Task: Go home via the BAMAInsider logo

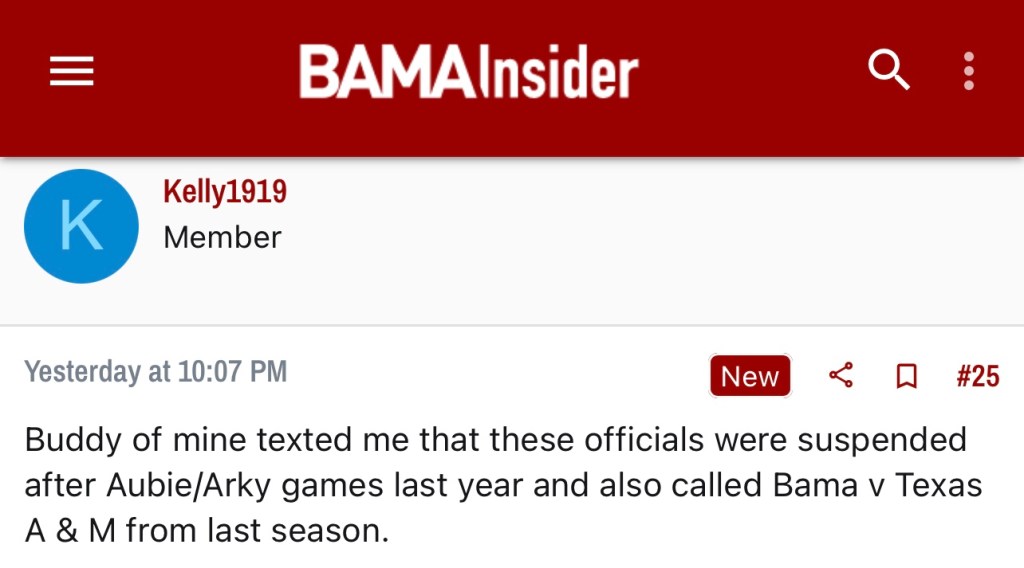Action: click(468, 72)
